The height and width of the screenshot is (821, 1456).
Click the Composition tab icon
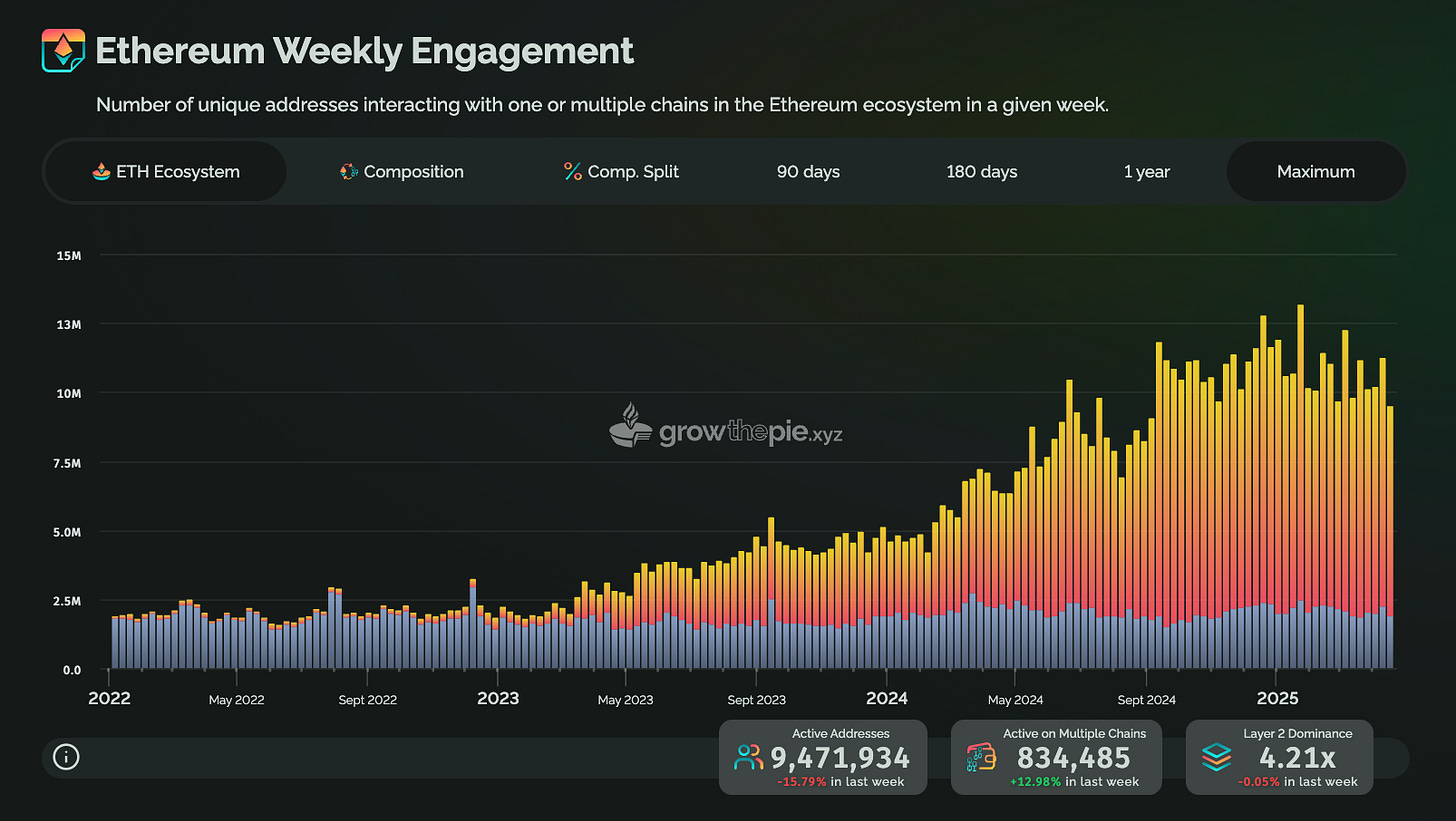click(349, 172)
